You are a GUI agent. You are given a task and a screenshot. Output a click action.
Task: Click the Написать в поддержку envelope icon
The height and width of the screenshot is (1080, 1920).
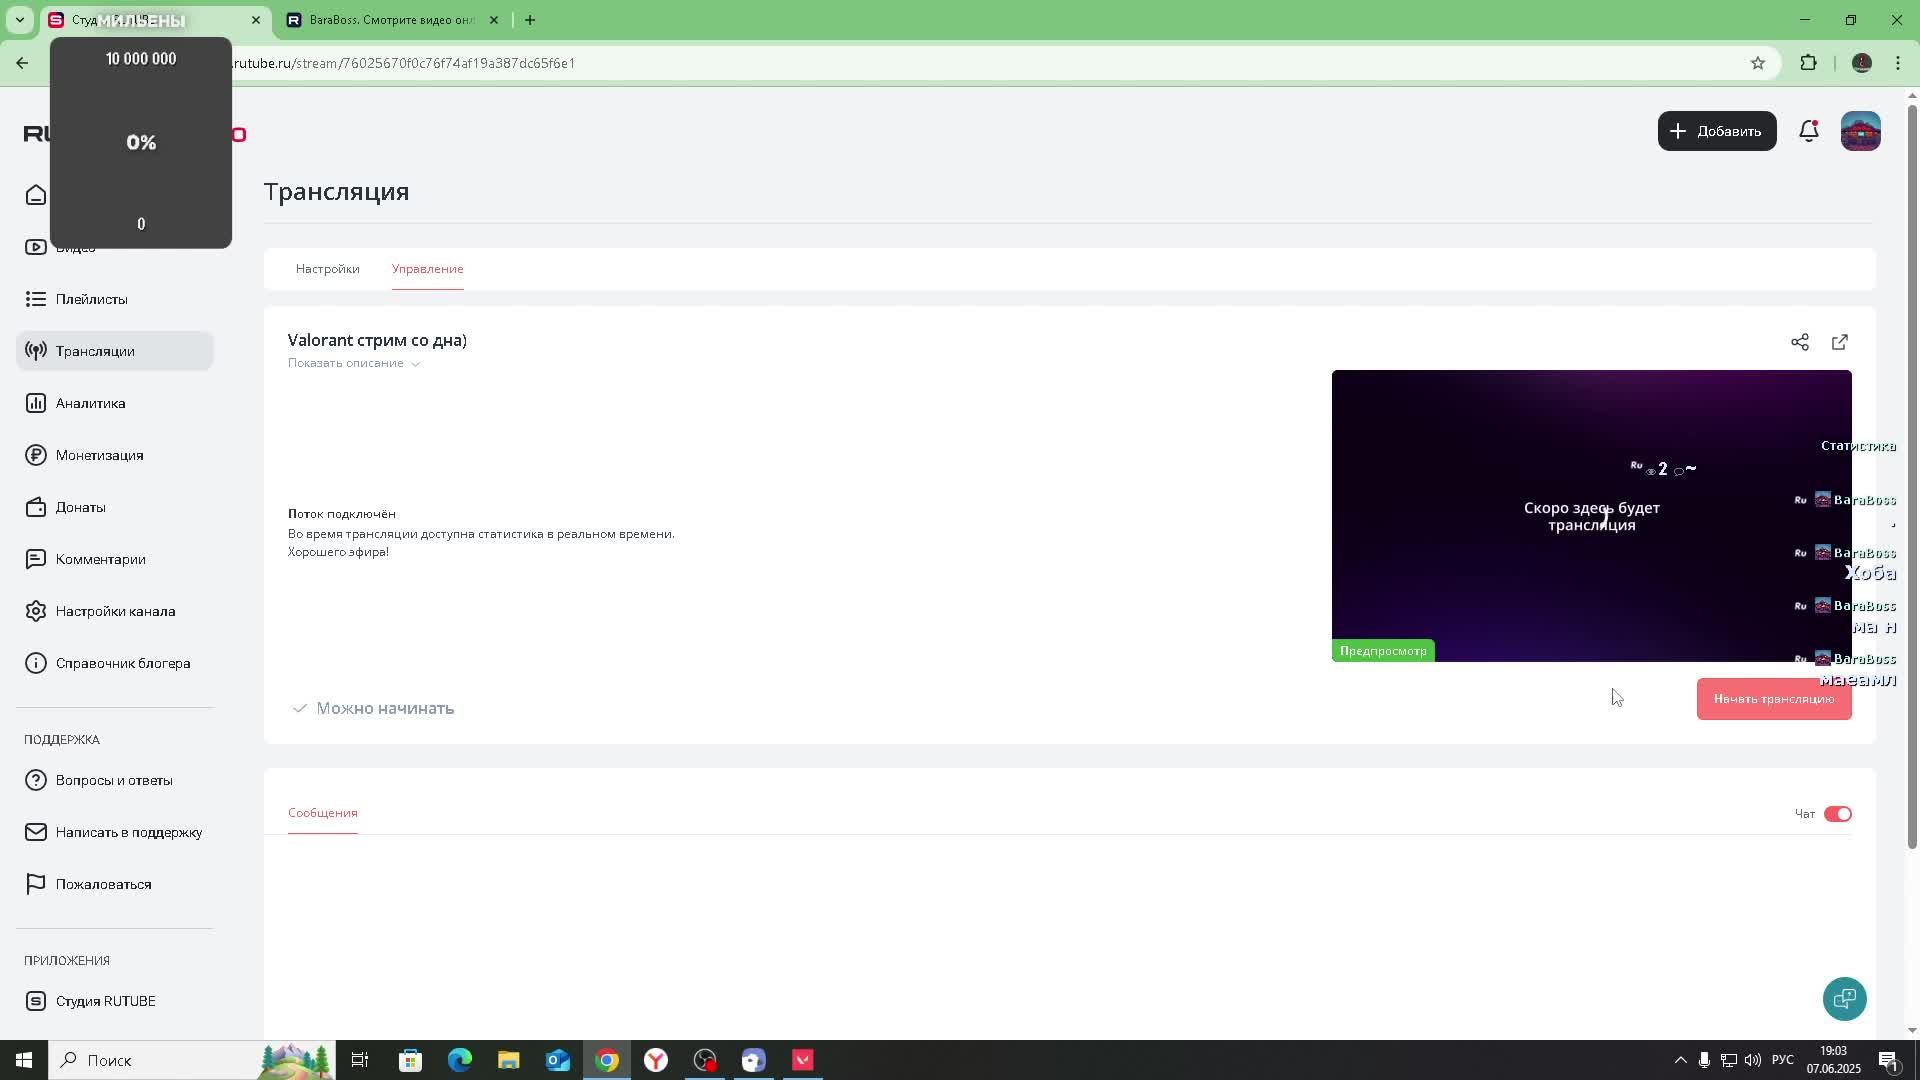[x=36, y=832]
